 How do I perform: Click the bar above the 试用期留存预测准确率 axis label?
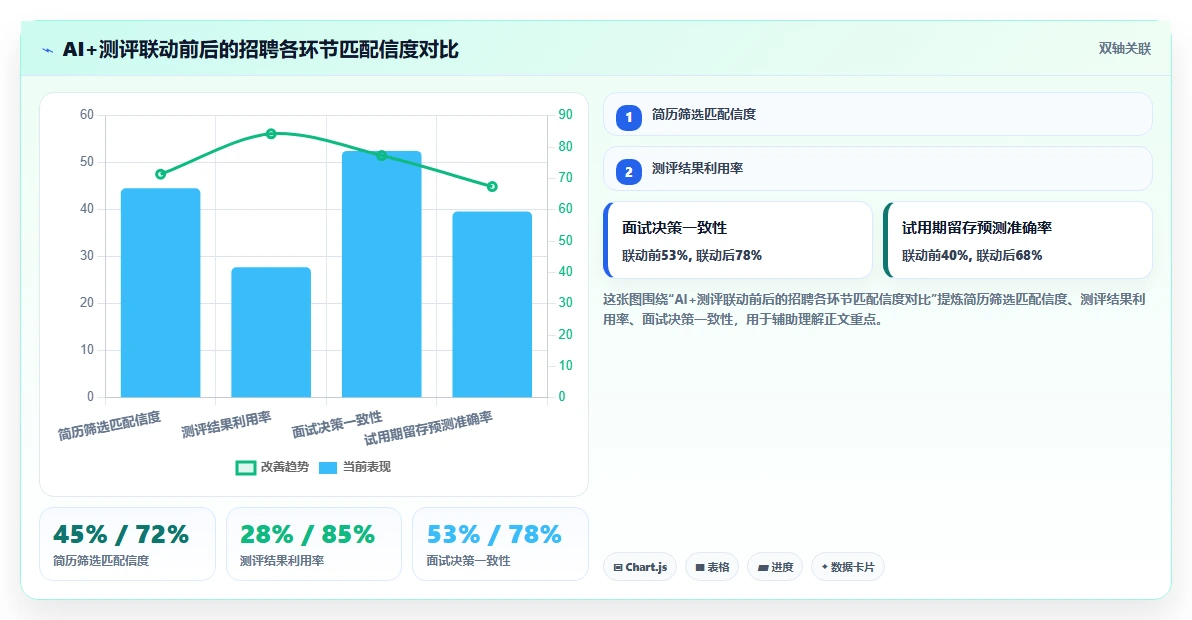tap(492, 305)
